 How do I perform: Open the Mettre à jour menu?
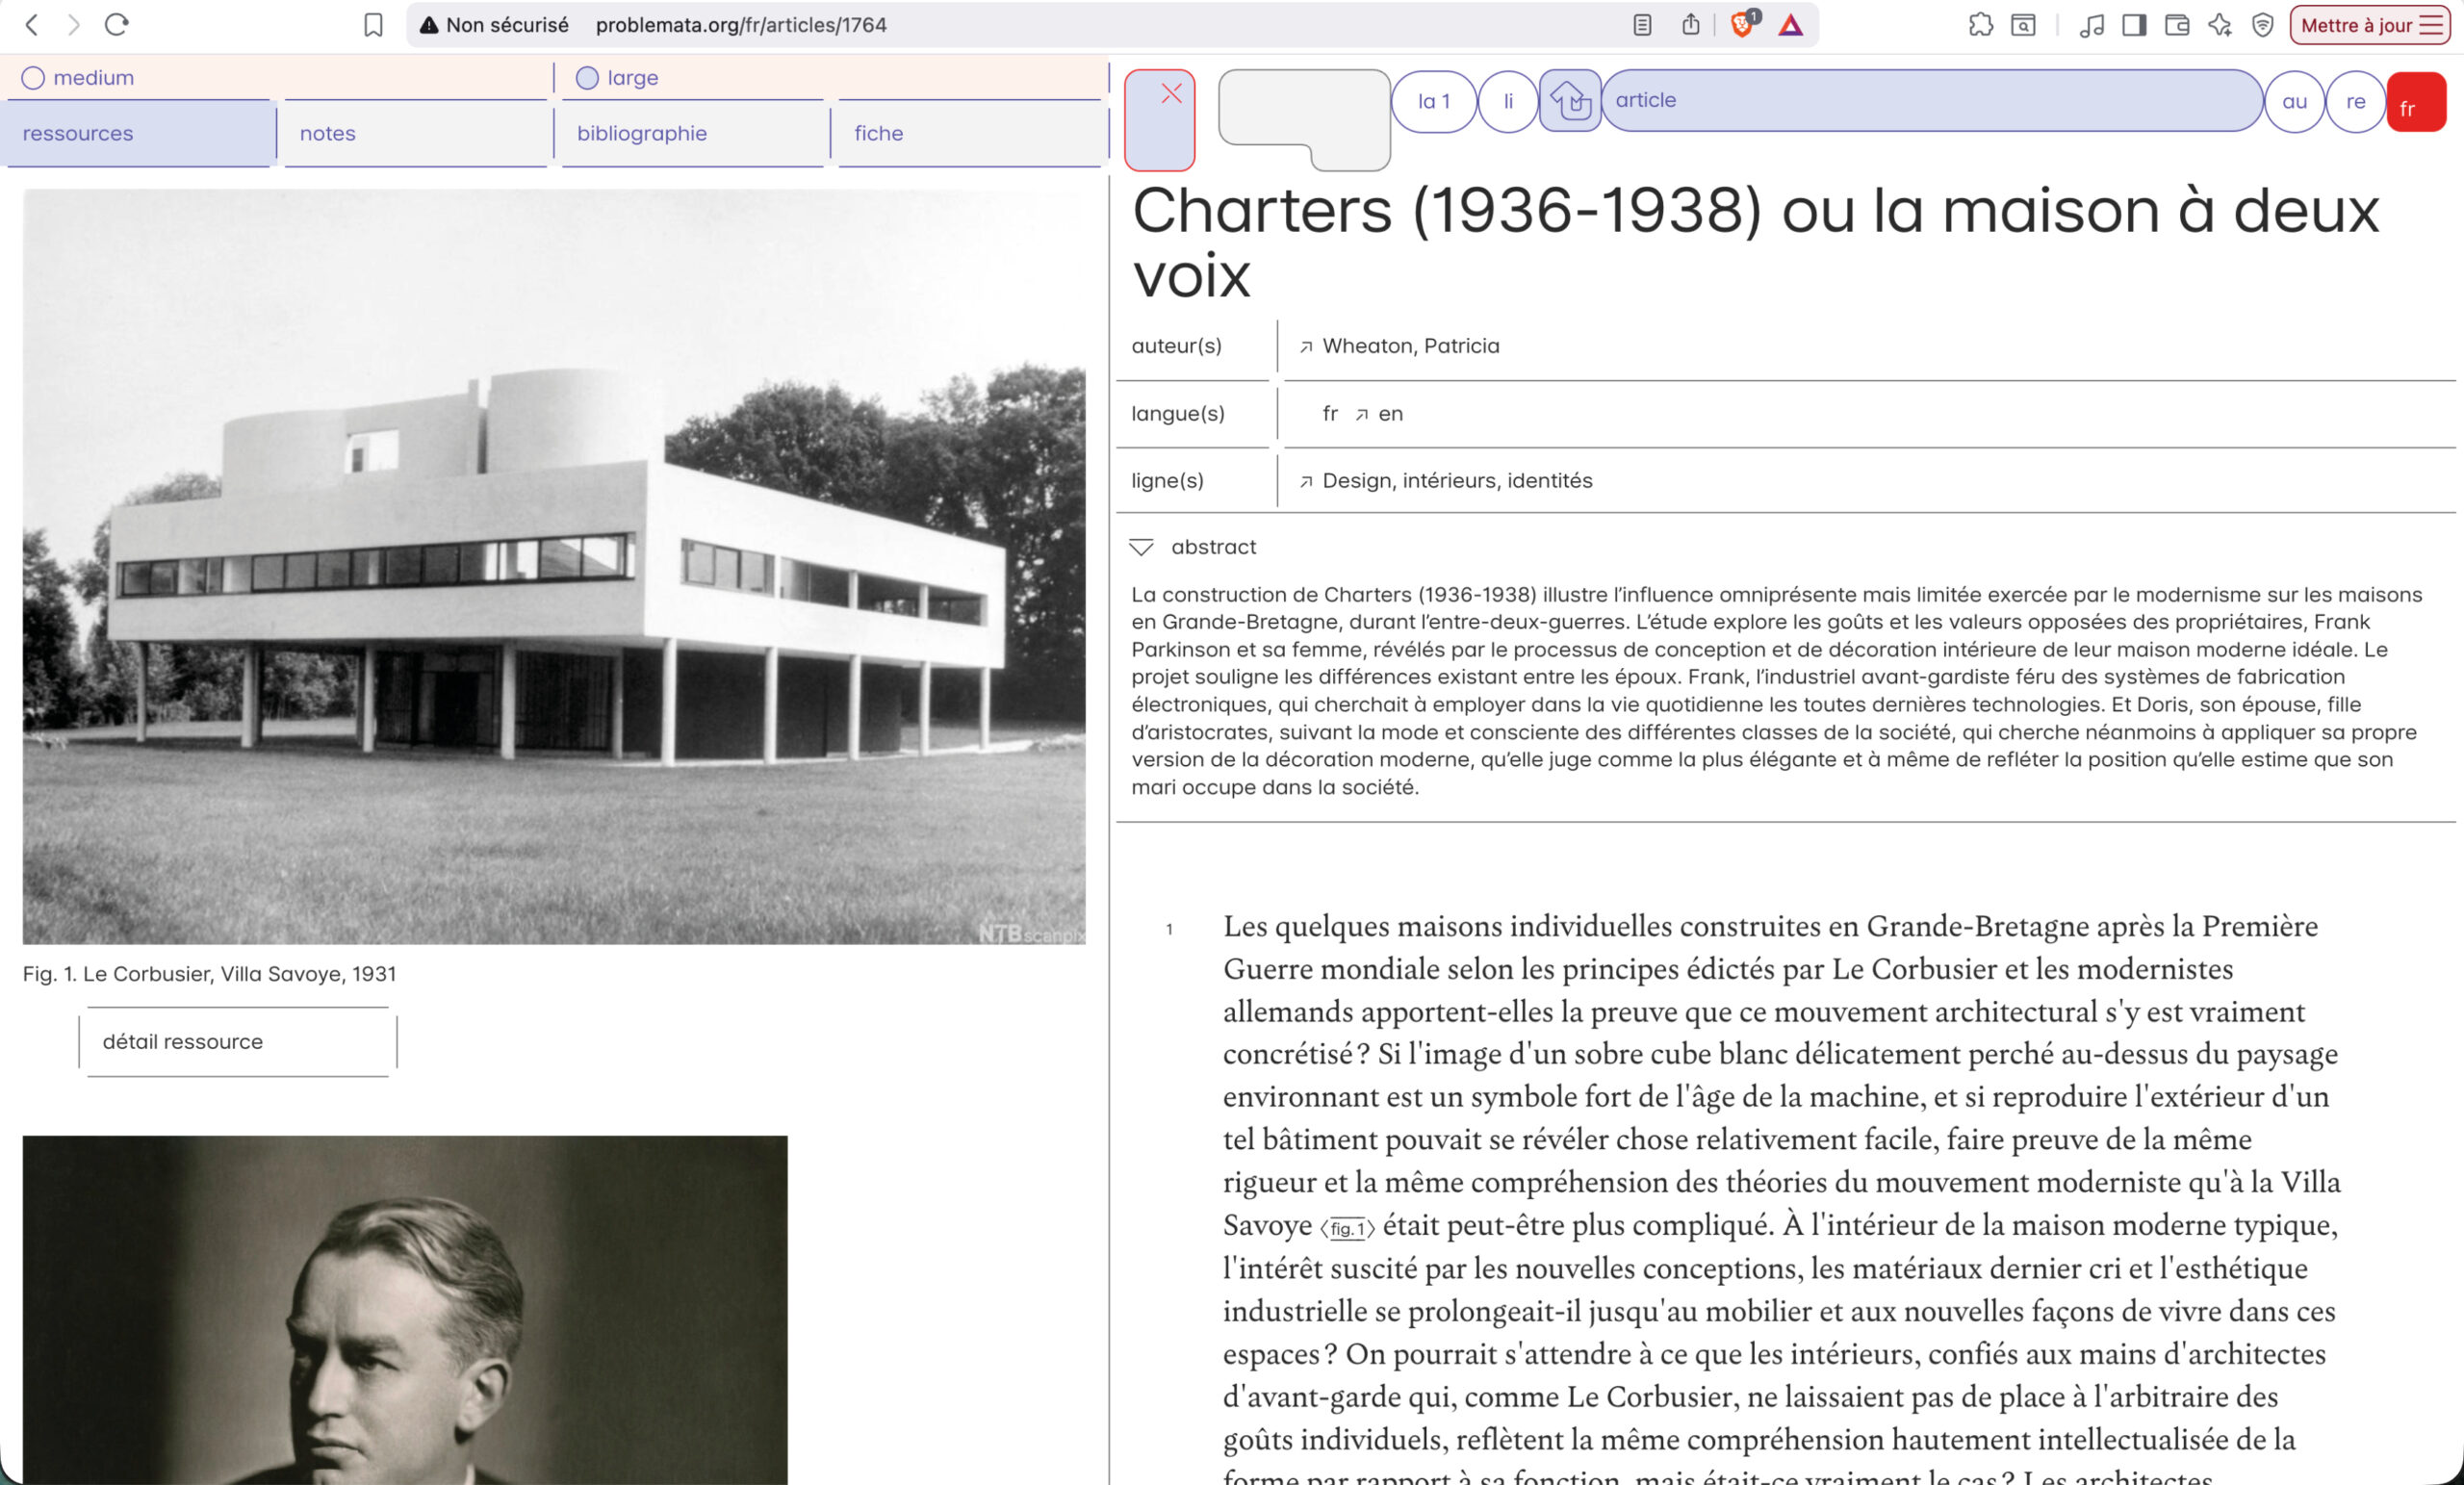(2369, 25)
